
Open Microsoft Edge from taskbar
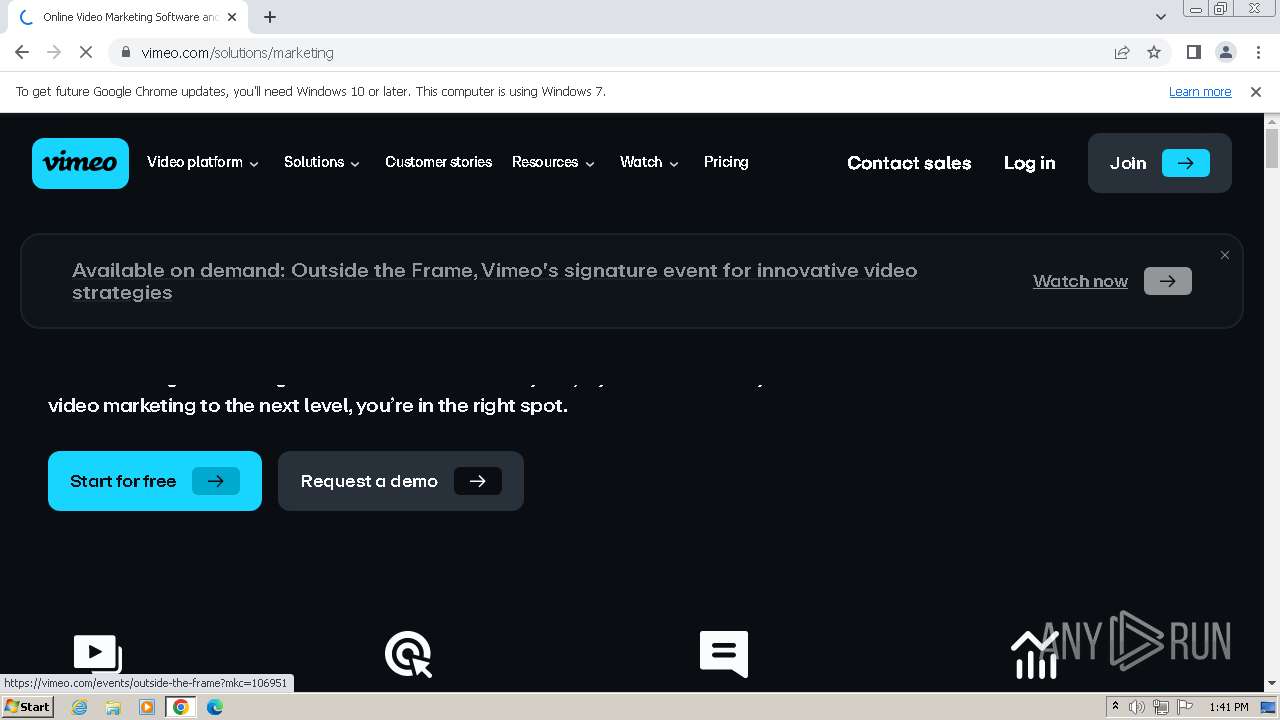tap(215, 707)
